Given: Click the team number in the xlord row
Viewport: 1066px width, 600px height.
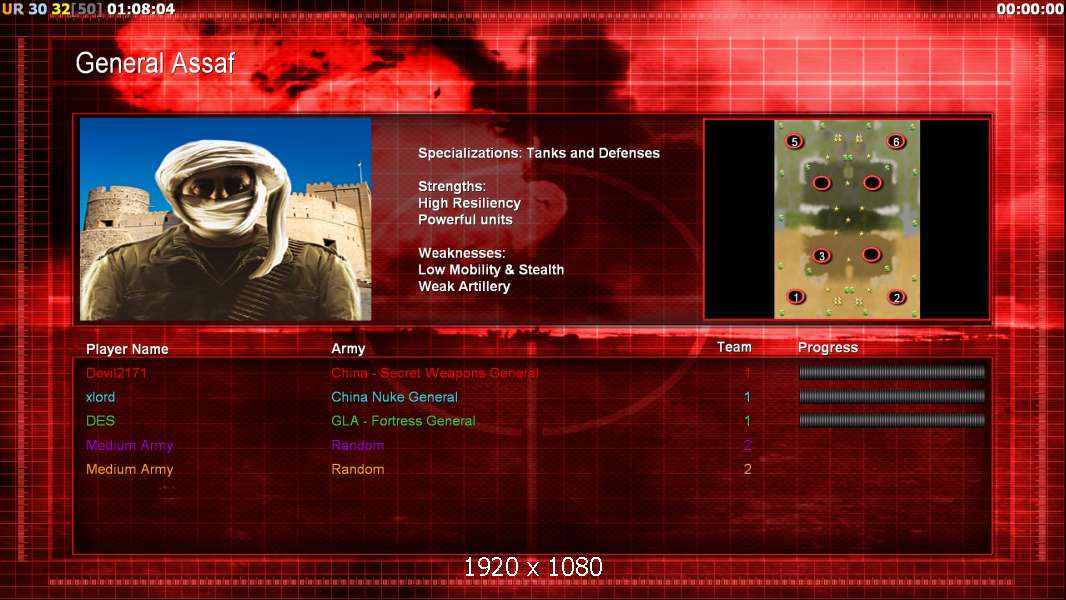Looking at the screenshot, I should click(x=747, y=397).
